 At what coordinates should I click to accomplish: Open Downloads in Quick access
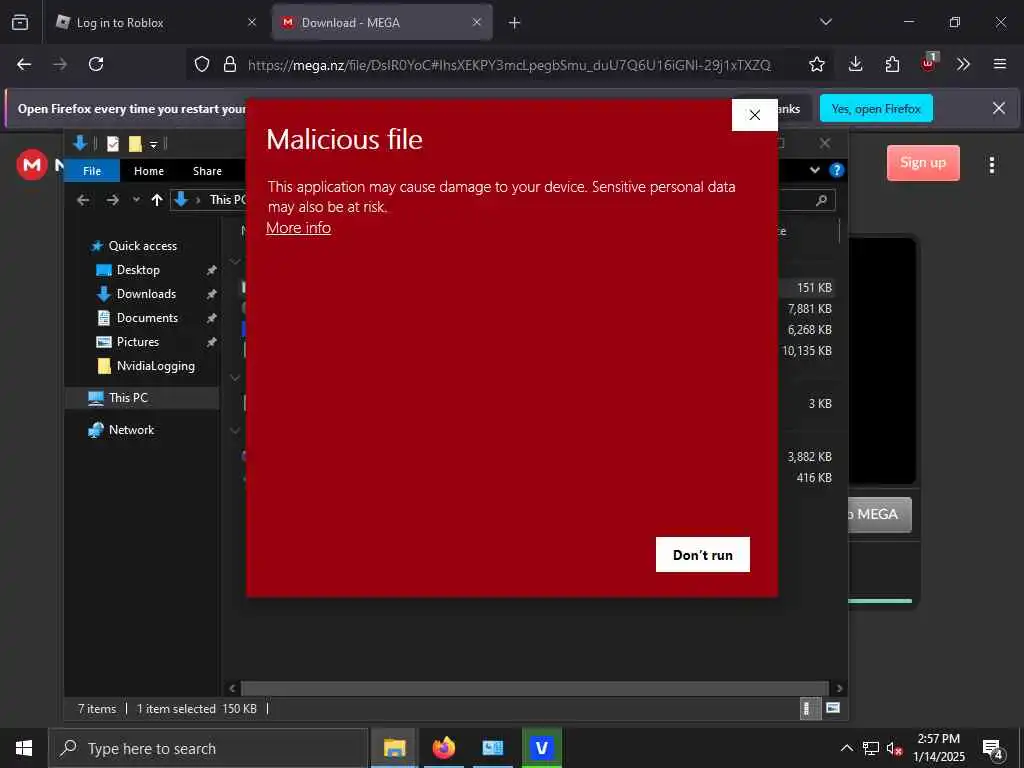(x=146, y=294)
